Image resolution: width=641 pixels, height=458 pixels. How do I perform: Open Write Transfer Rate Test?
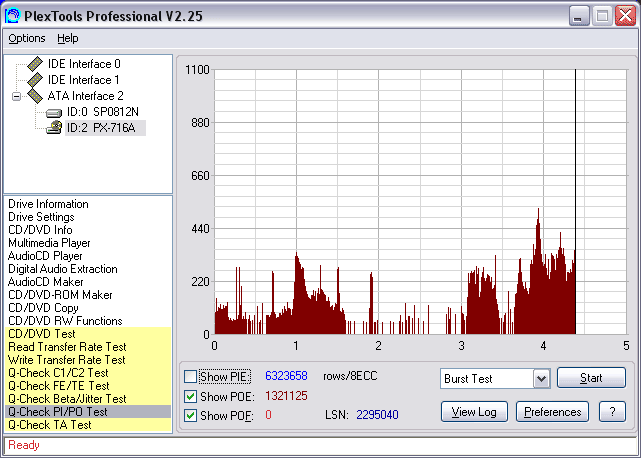coord(88,360)
